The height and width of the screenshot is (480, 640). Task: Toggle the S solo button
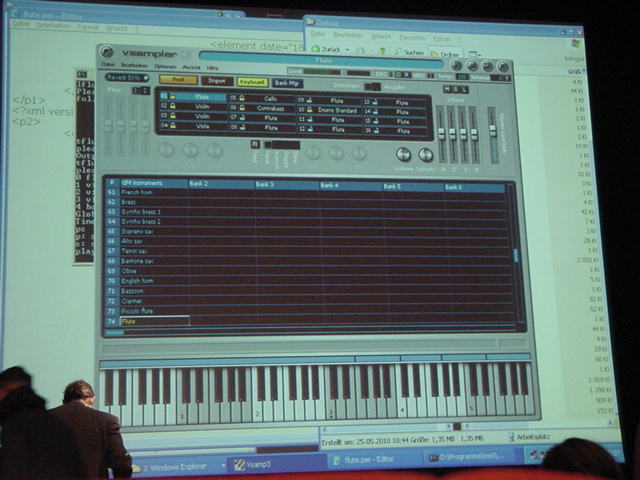click(x=456, y=89)
